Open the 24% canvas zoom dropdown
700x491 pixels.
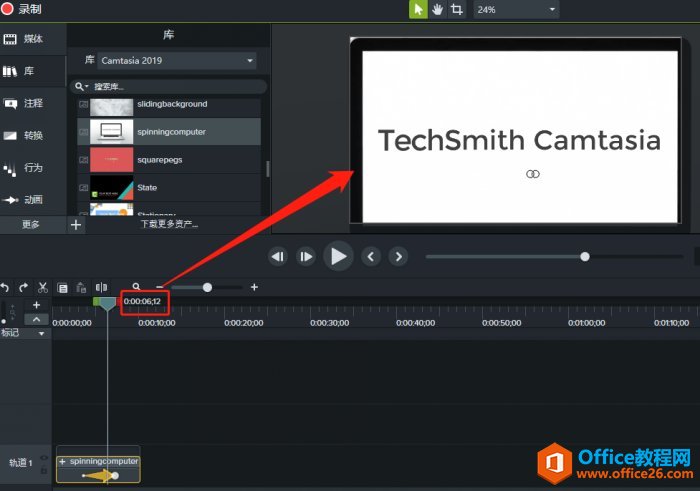pos(516,9)
